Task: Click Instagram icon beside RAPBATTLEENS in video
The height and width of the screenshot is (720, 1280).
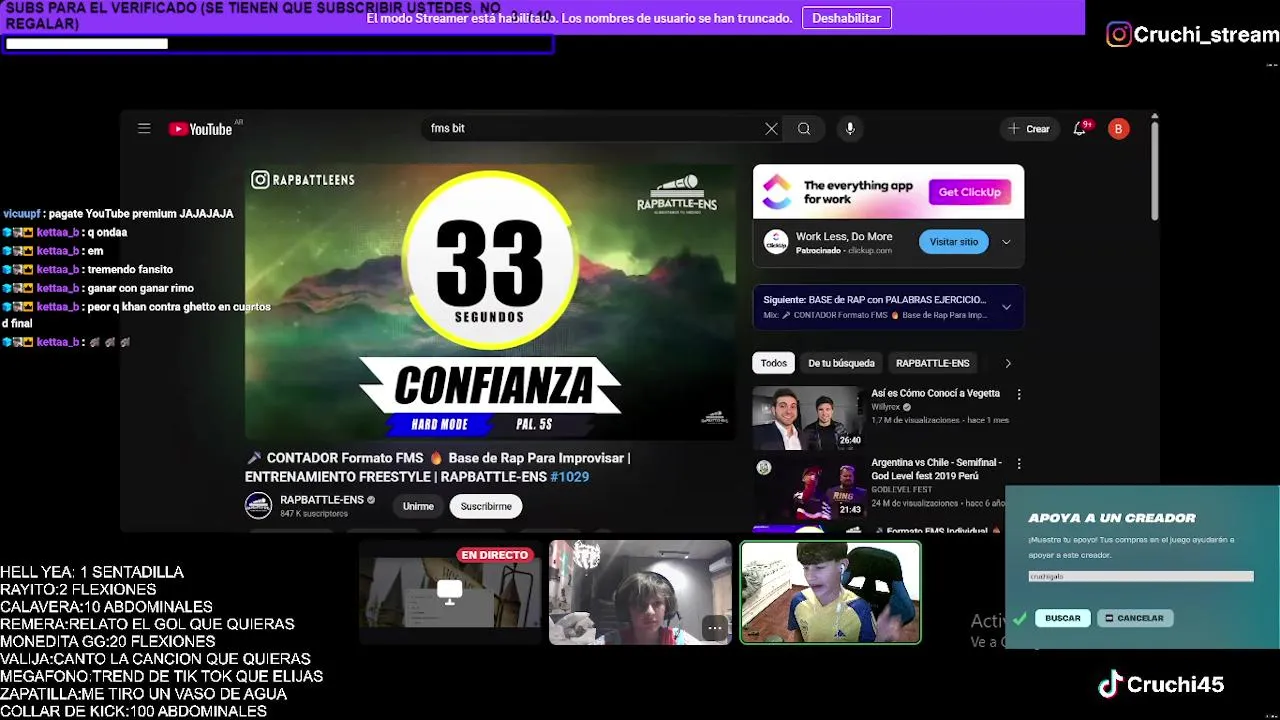Action: tap(260, 180)
